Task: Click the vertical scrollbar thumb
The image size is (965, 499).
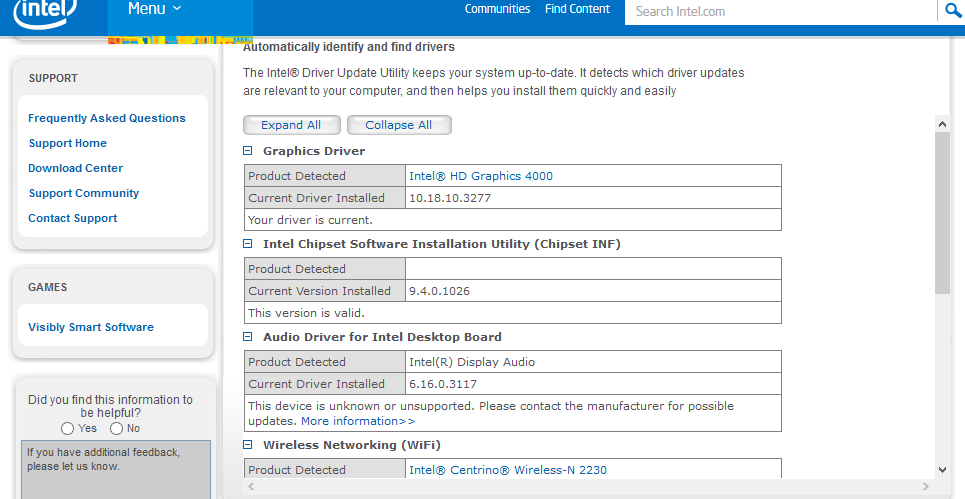Action: point(942,213)
